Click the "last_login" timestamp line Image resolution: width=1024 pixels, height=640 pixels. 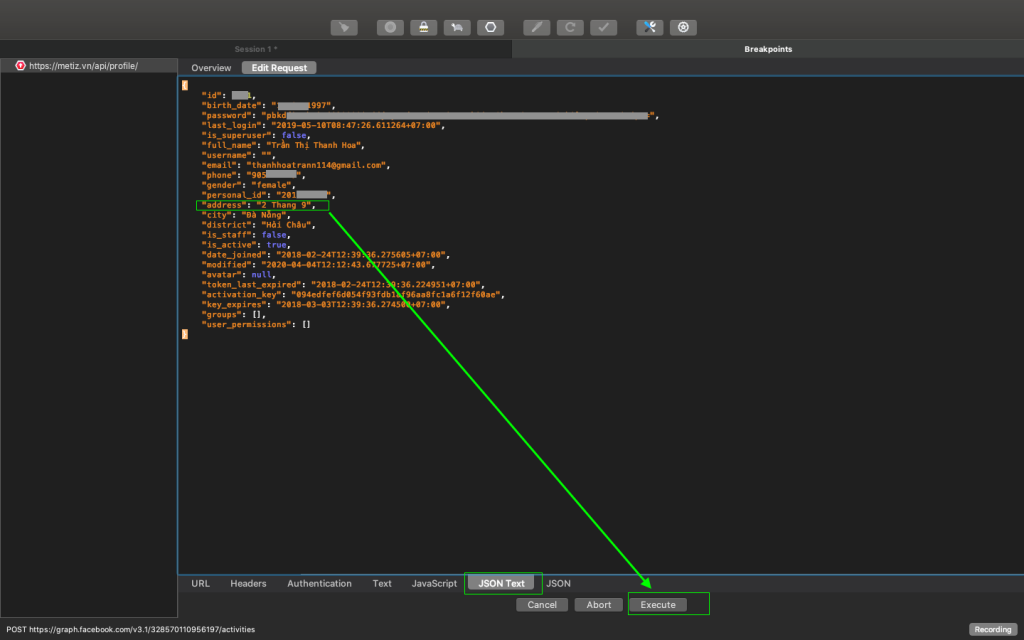323,125
